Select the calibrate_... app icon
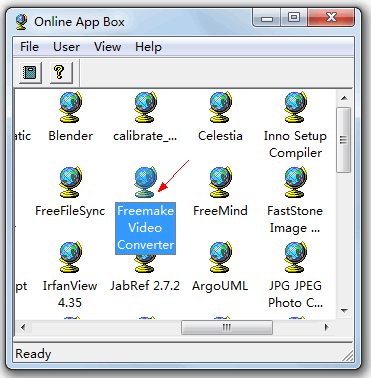The height and width of the screenshot is (378, 371). 145,107
